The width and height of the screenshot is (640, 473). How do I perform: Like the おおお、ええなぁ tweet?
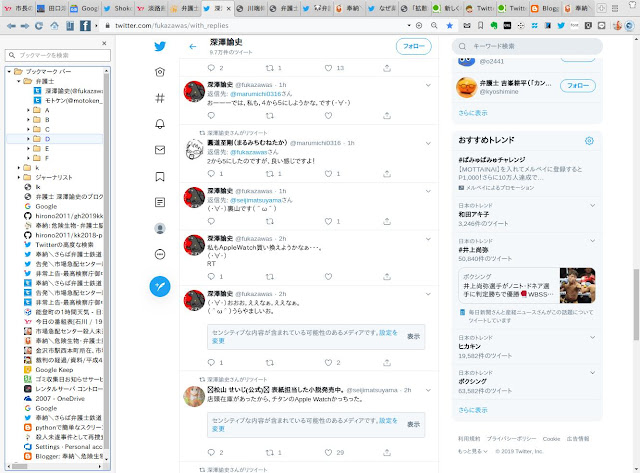tap(328, 362)
